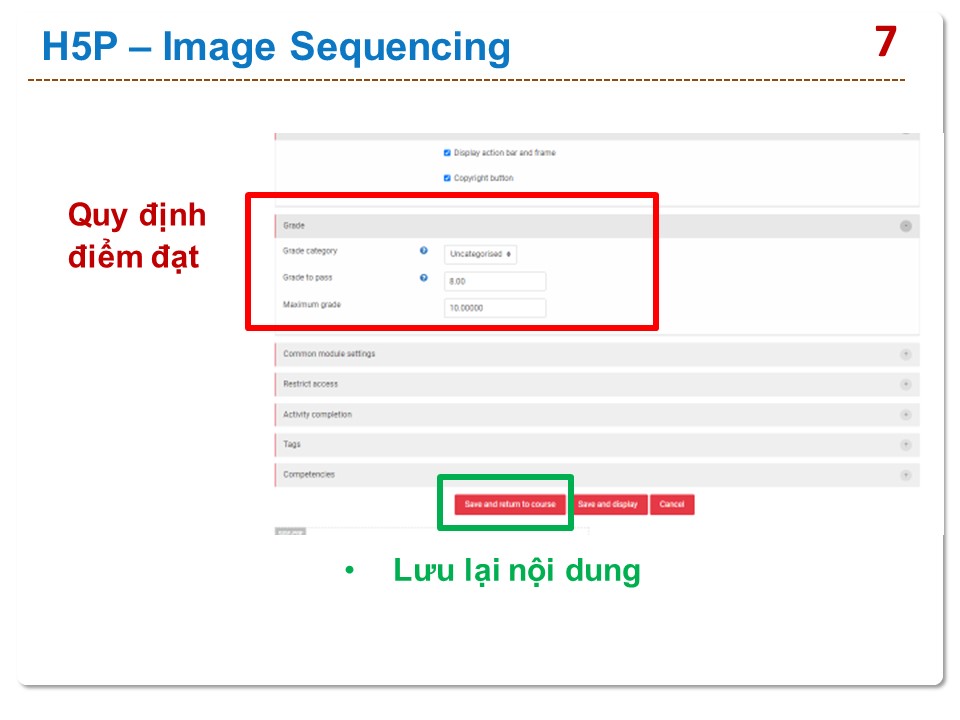Viewport: 960px width, 720px height.
Task: Click plus icon on Competencies row
Action: (906, 475)
